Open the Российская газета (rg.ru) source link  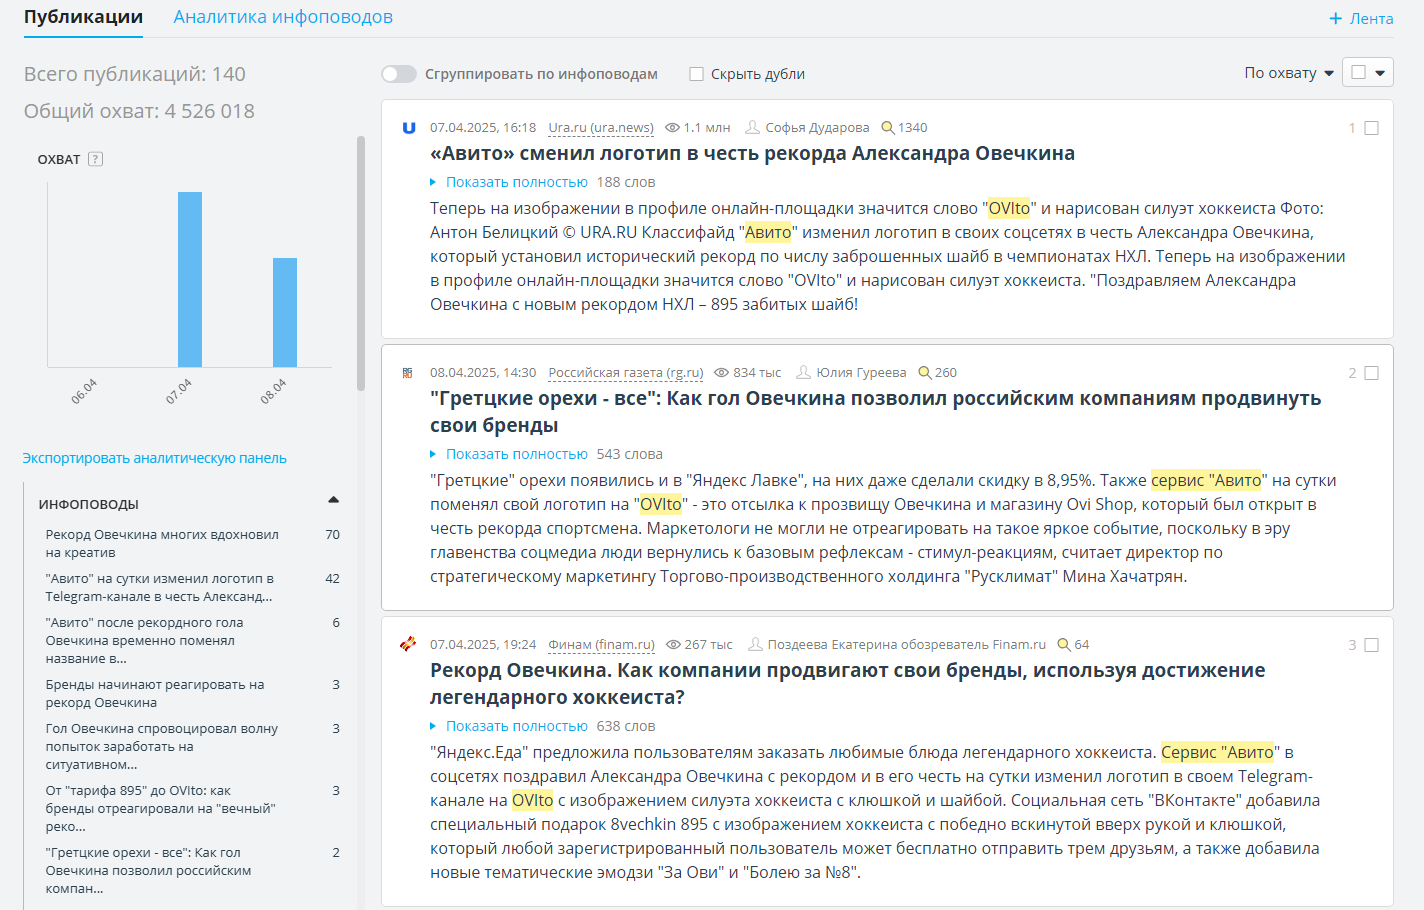(x=626, y=373)
